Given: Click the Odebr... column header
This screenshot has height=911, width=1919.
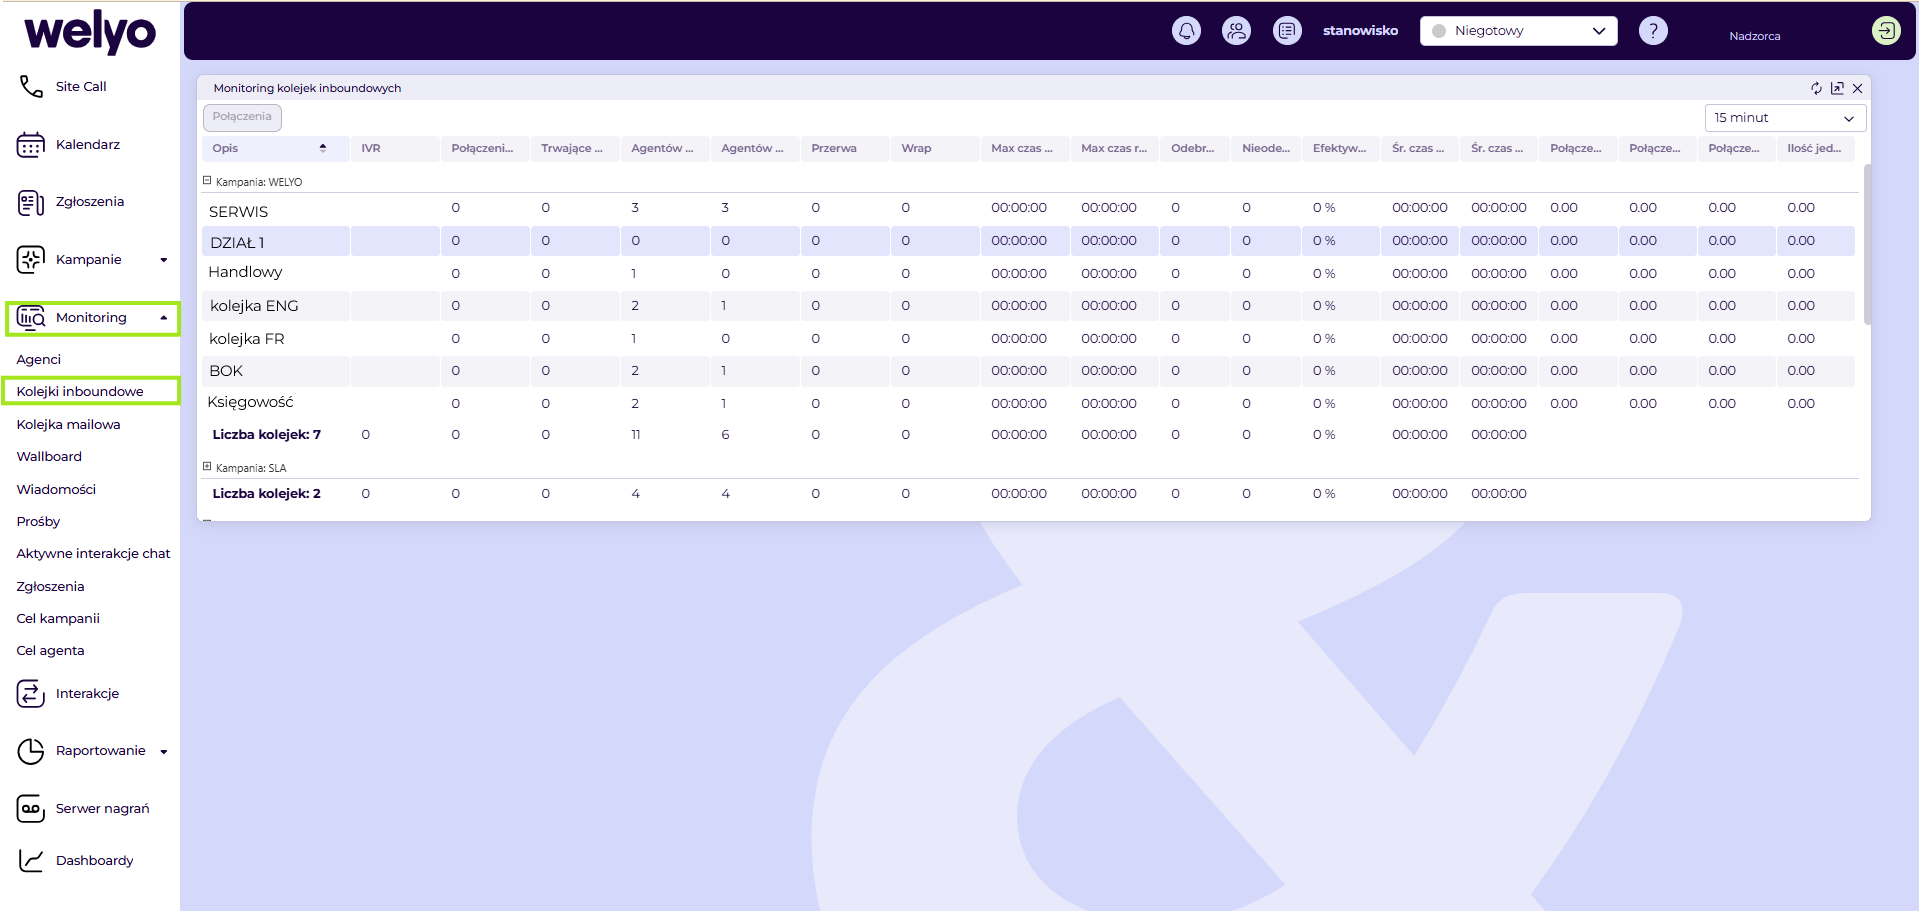Looking at the screenshot, I should (1195, 148).
